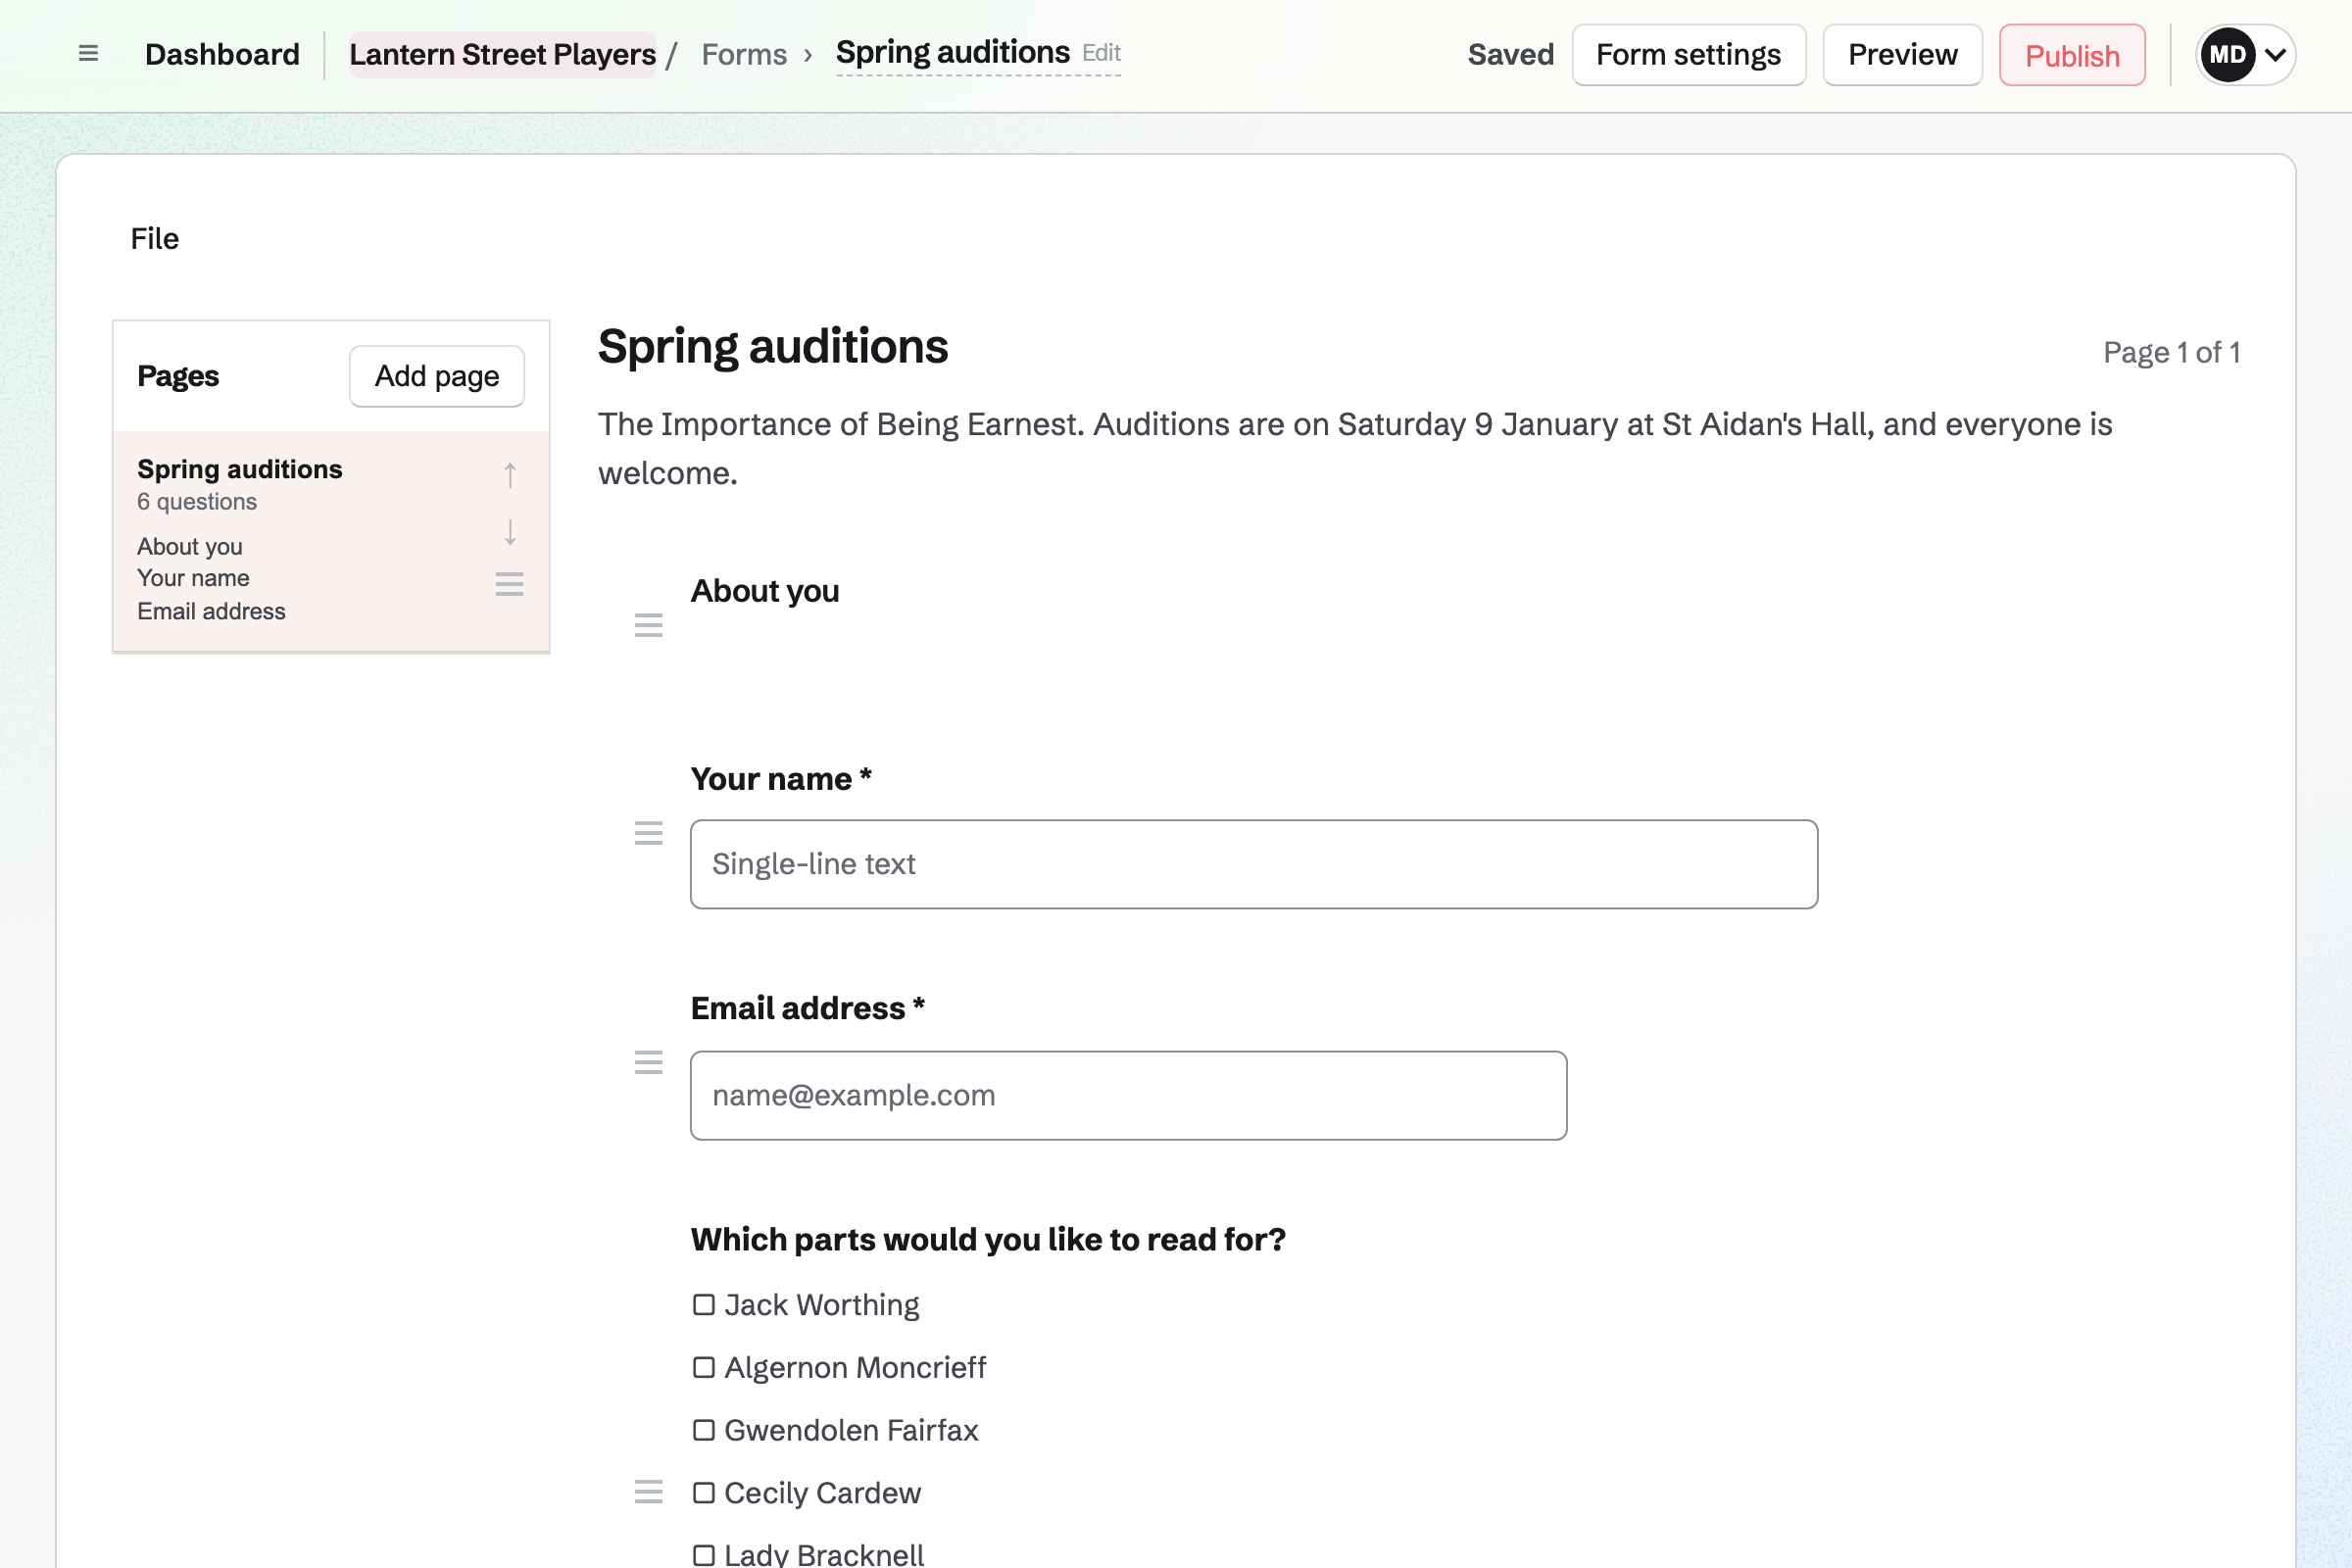Open the hamburger navigation menu
This screenshot has width=2352, height=1568.
[x=88, y=54]
